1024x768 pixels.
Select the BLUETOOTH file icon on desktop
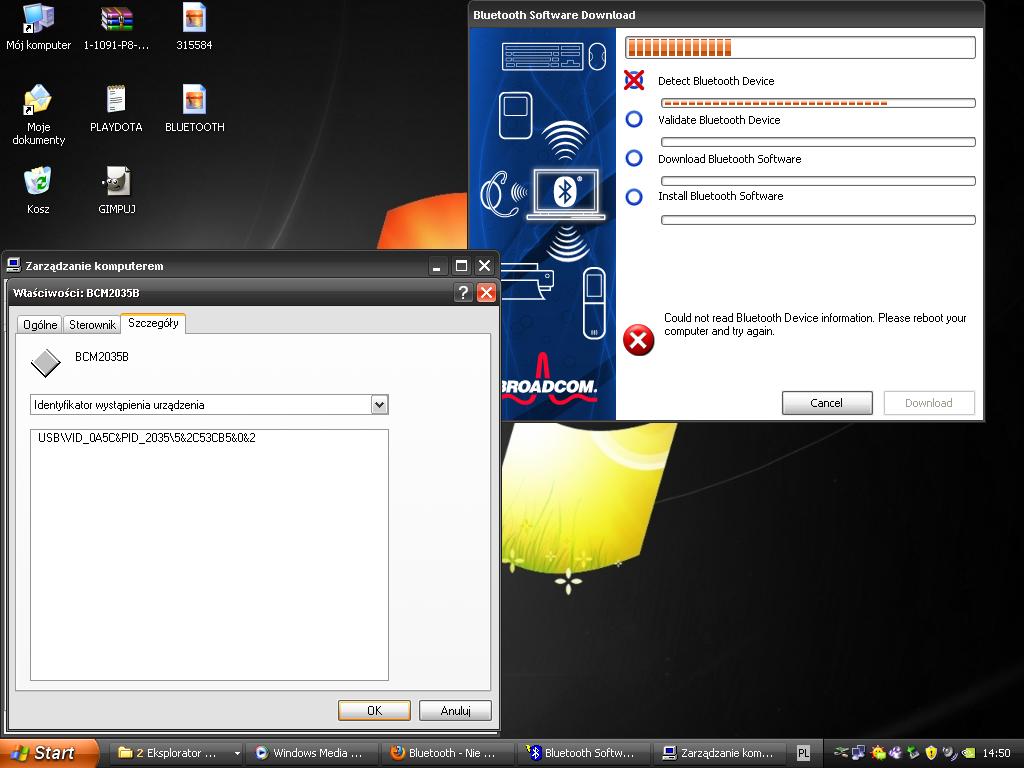[194, 108]
